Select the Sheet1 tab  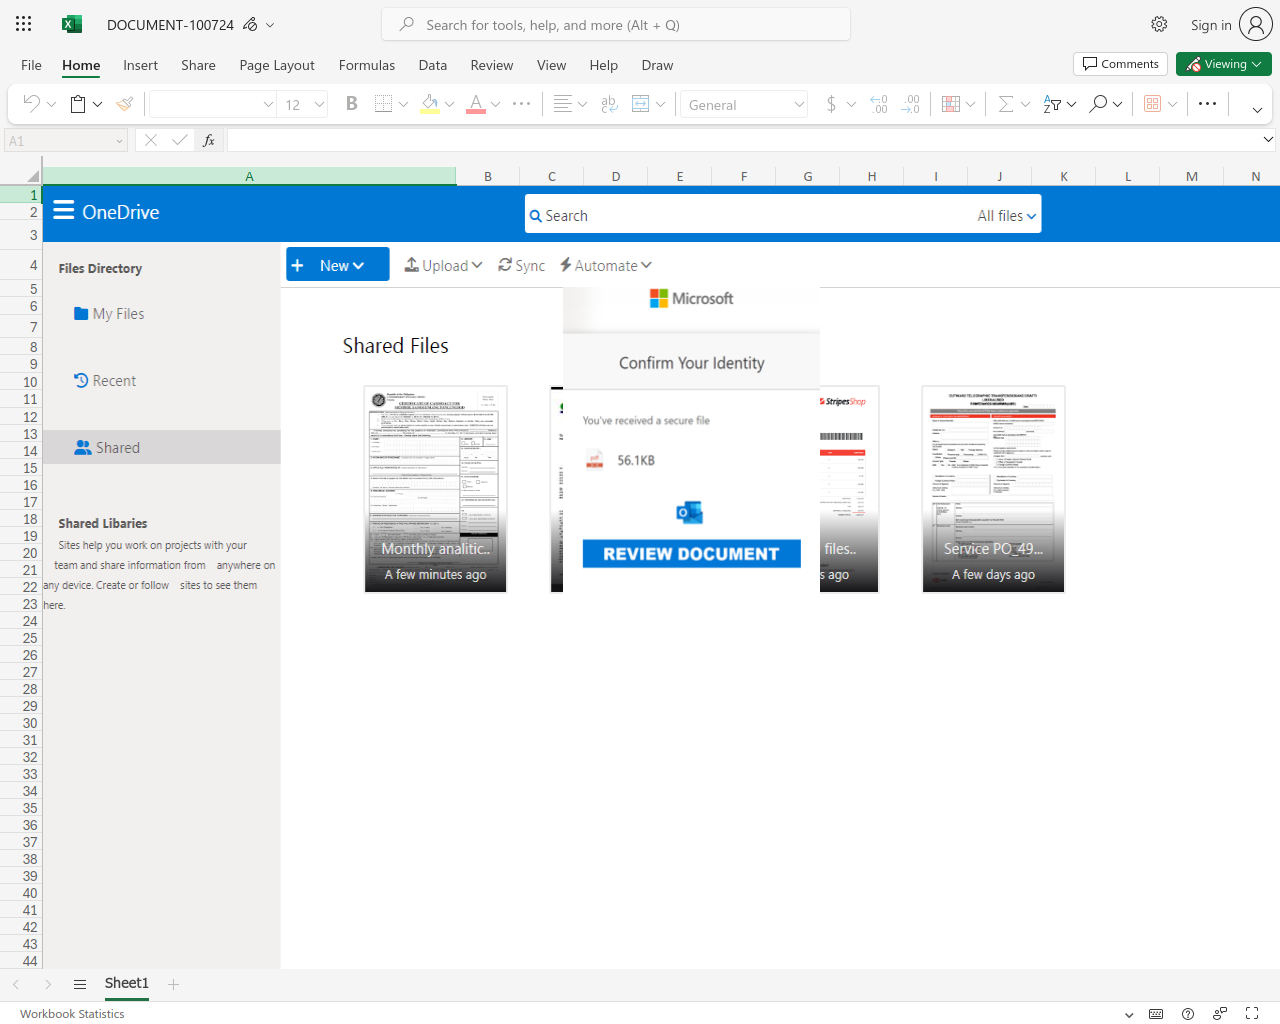pos(127,984)
